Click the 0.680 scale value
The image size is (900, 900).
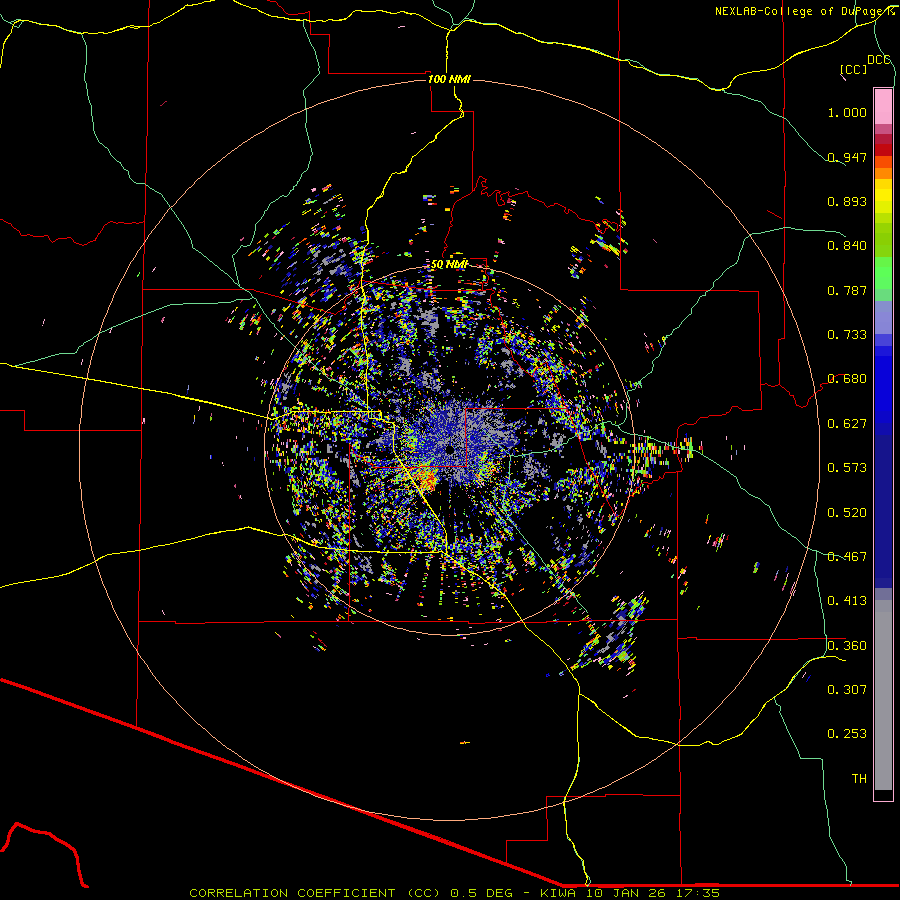tap(847, 379)
